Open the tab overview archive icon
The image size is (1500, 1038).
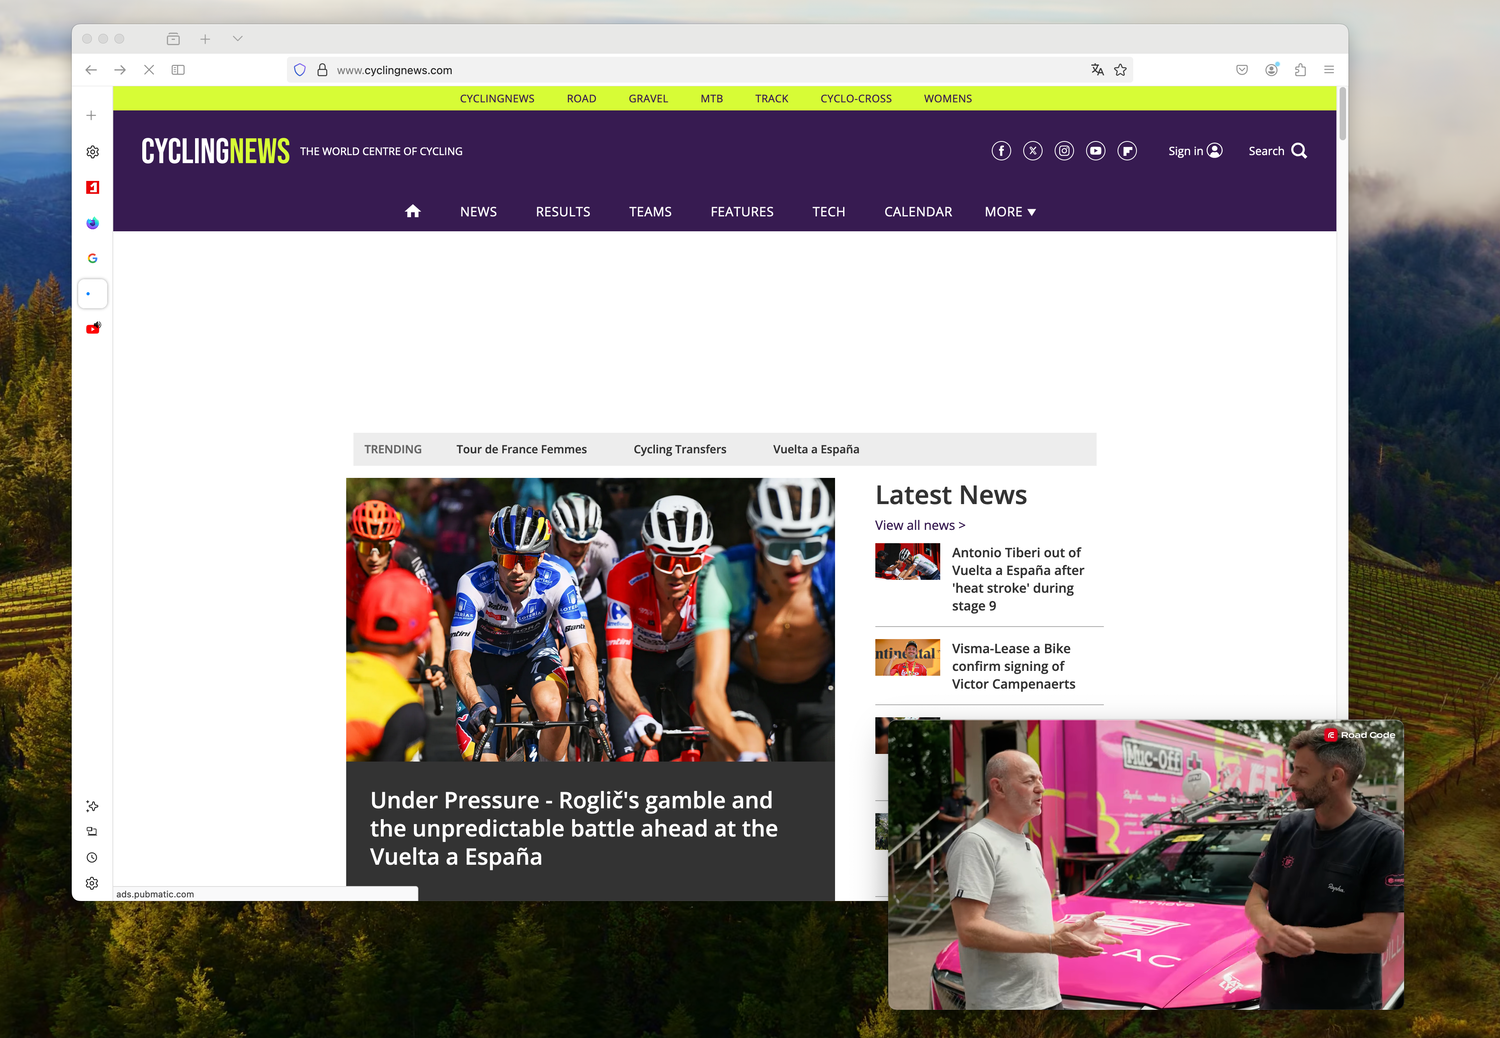[173, 39]
